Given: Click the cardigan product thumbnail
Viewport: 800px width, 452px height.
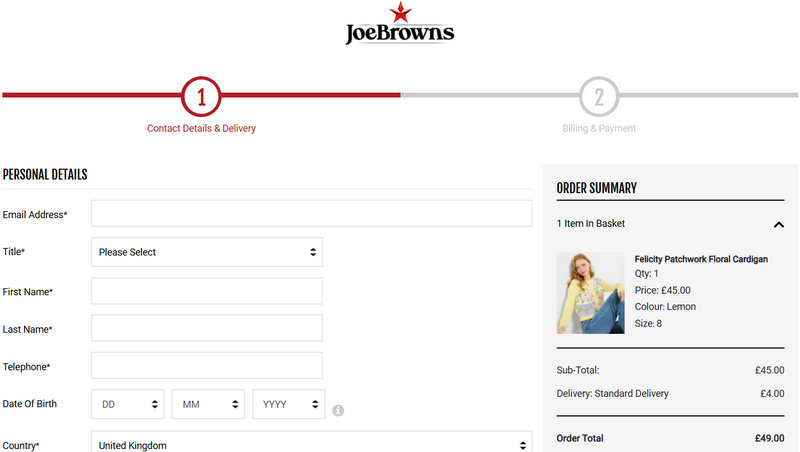Looking at the screenshot, I should [590, 292].
